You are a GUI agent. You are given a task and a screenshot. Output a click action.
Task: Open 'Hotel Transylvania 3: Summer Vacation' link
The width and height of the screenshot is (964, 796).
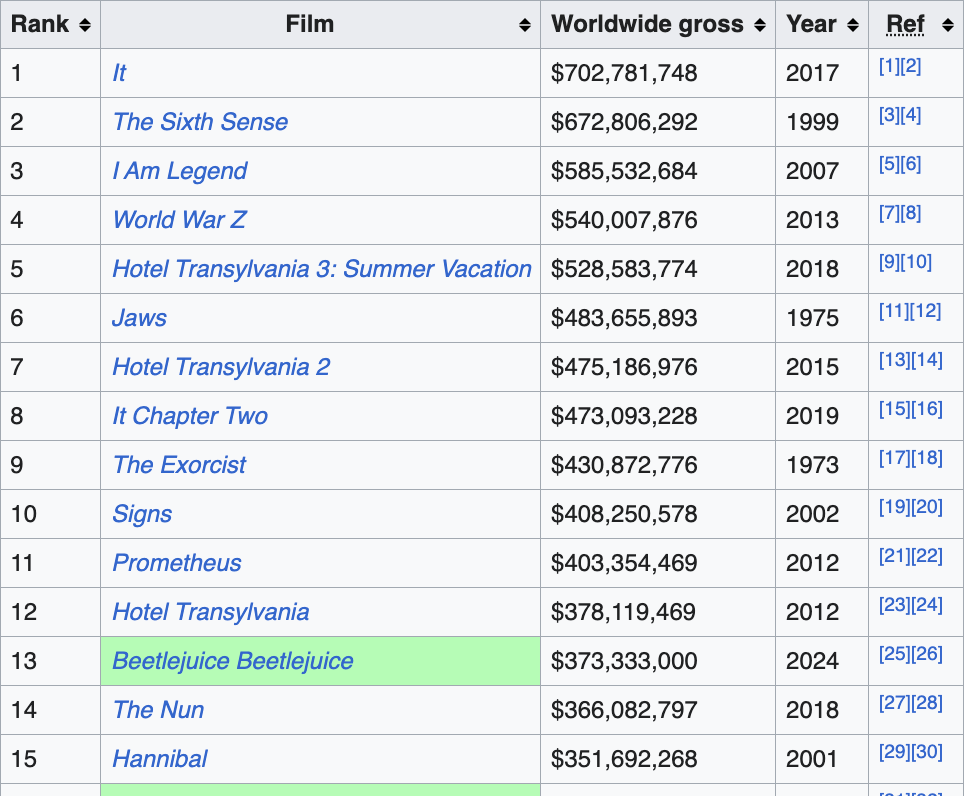click(322, 269)
